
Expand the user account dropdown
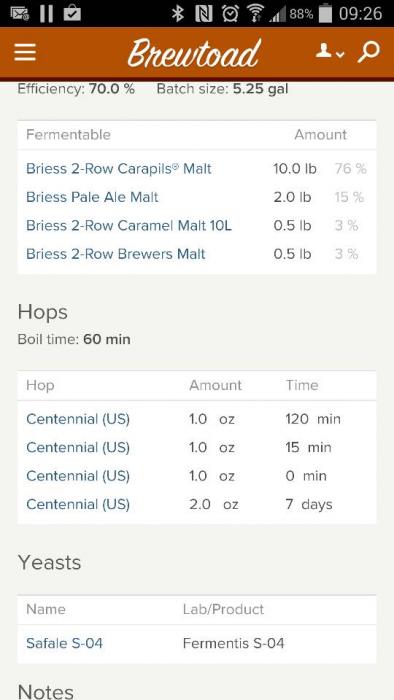pos(330,52)
